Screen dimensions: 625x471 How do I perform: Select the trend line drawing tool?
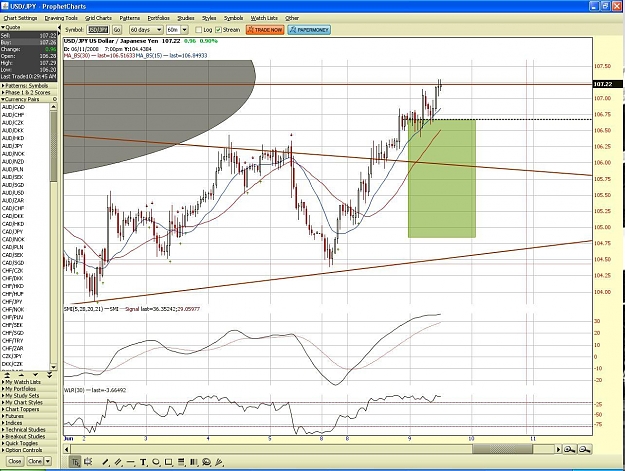(105, 462)
